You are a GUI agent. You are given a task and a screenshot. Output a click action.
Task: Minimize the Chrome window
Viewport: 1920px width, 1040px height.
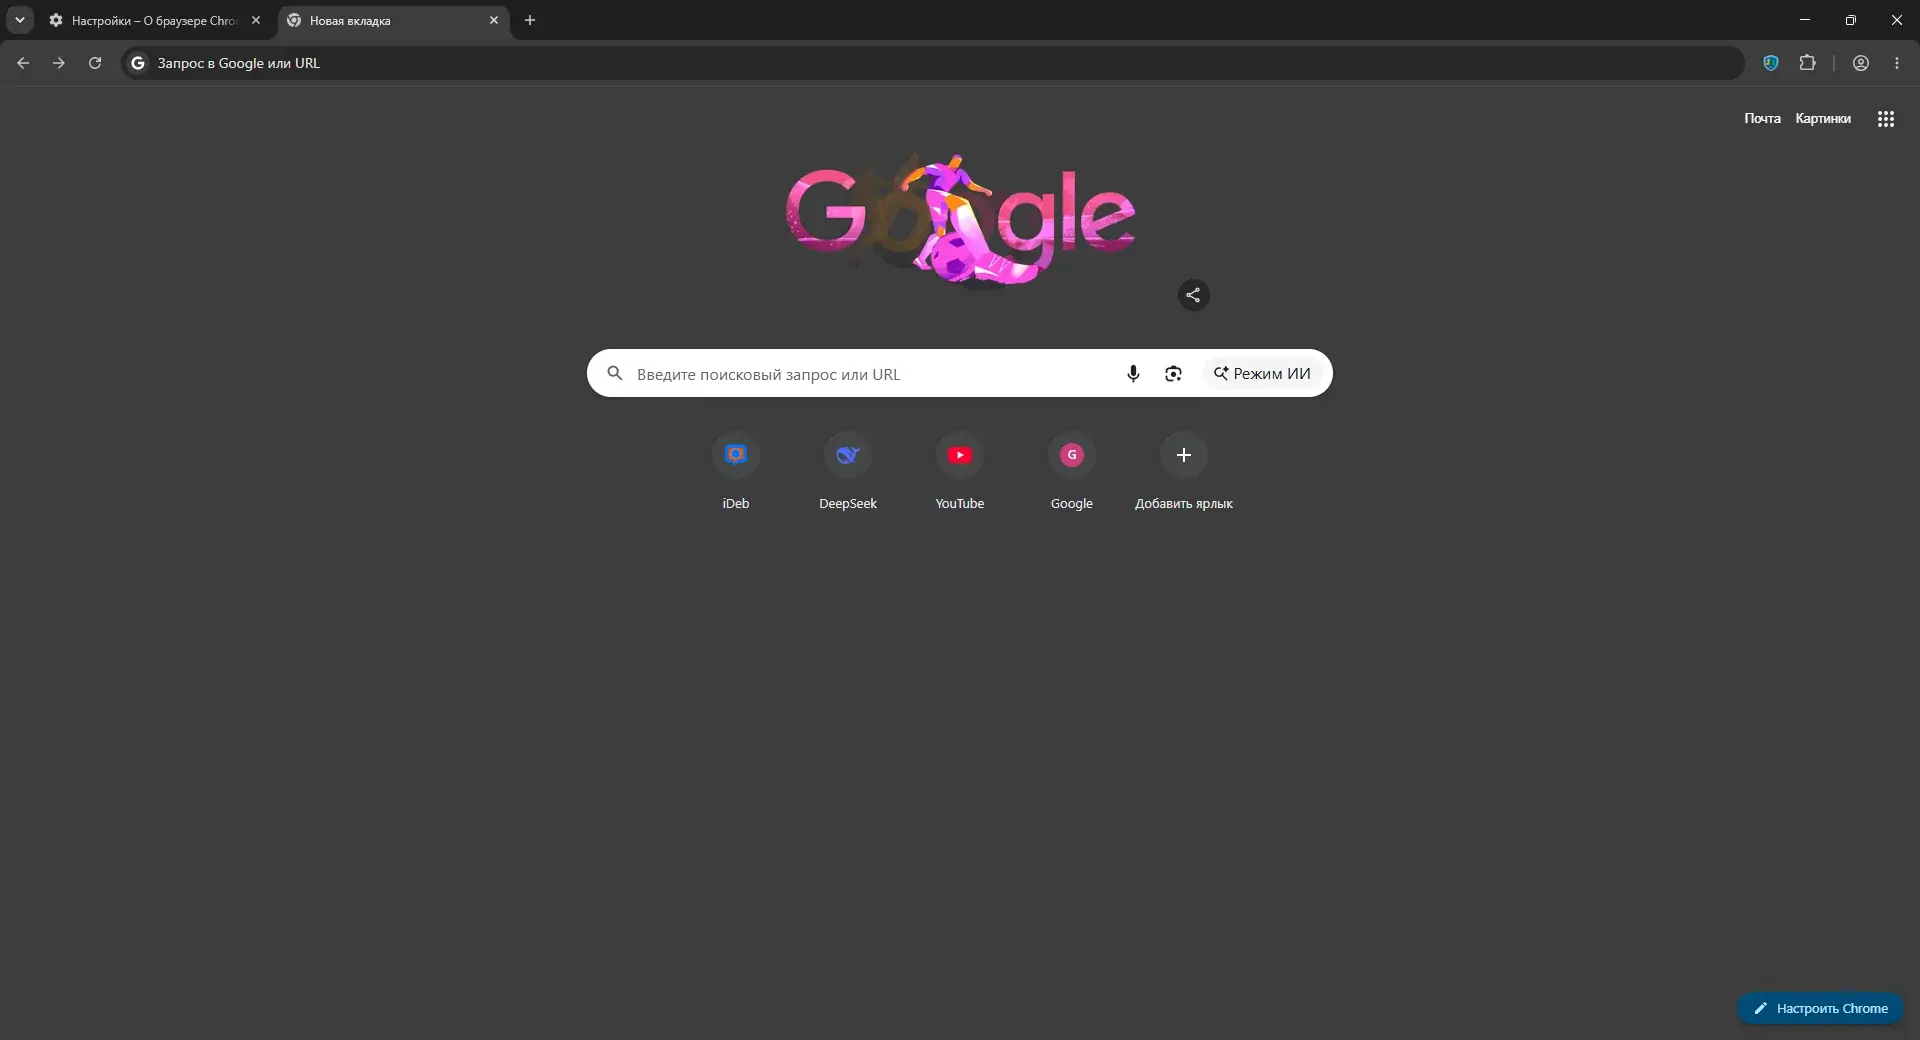coord(1805,20)
